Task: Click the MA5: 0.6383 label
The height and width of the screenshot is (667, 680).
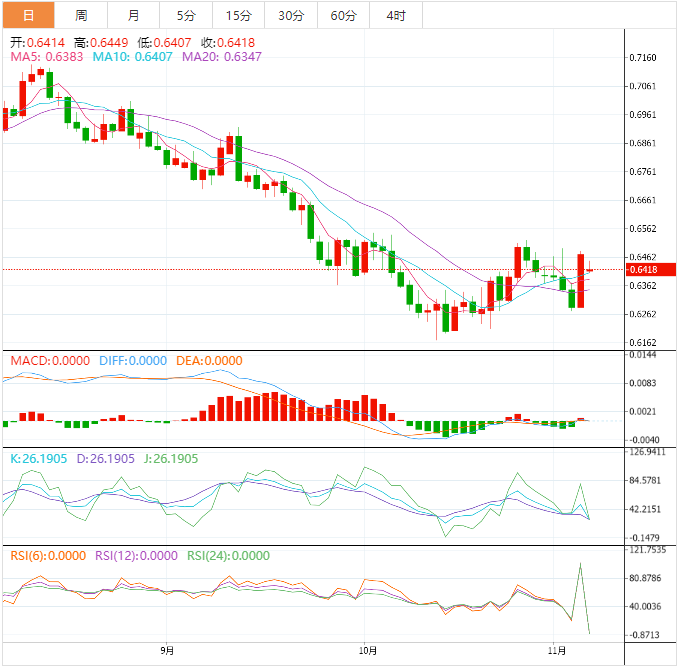Action: click(x=46, y=57)
